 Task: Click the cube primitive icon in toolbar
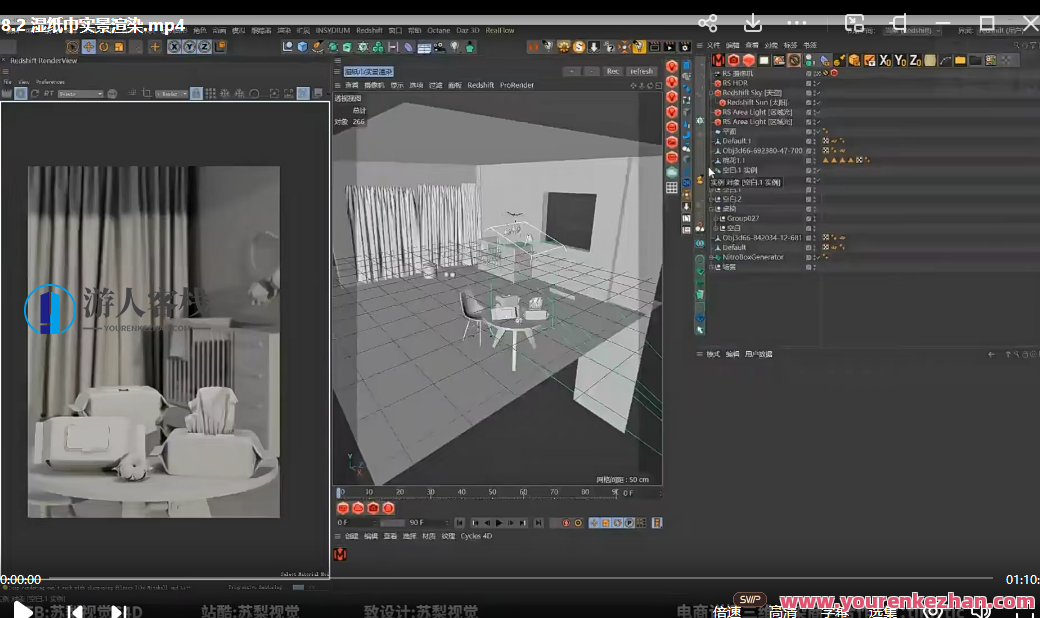coord(301,46)
